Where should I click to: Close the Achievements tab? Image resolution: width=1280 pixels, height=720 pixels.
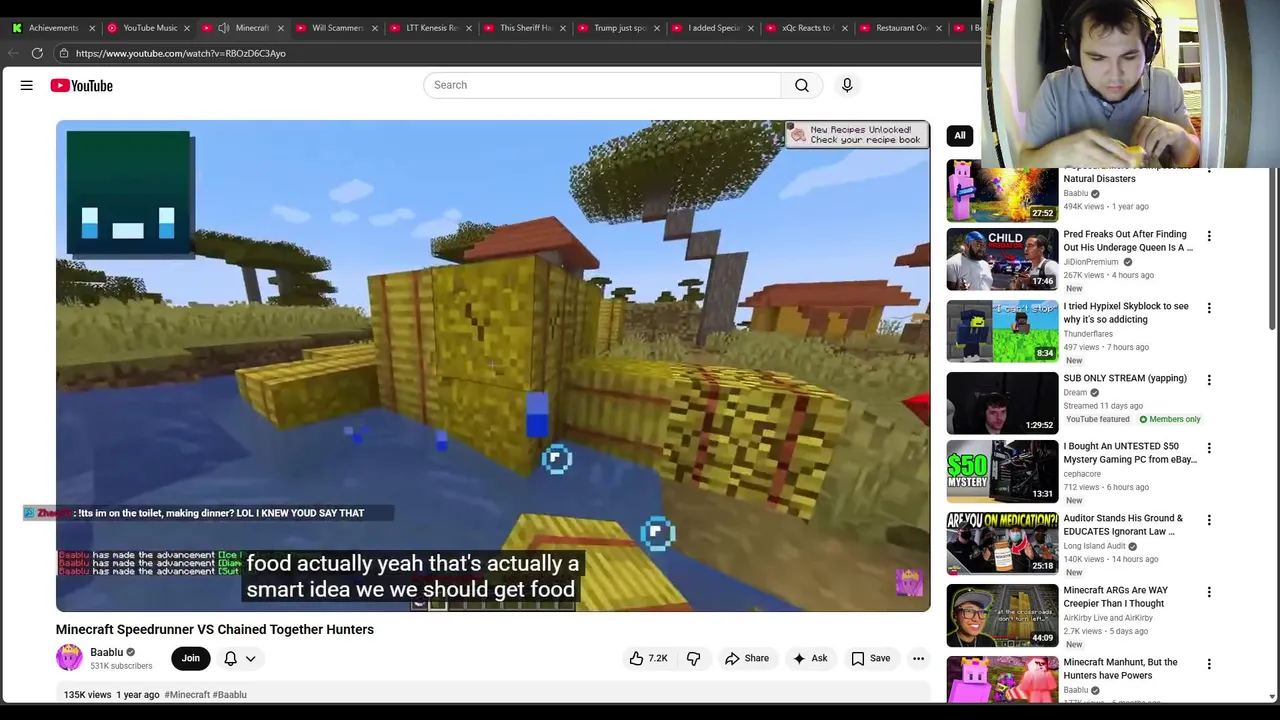[92, 28]
